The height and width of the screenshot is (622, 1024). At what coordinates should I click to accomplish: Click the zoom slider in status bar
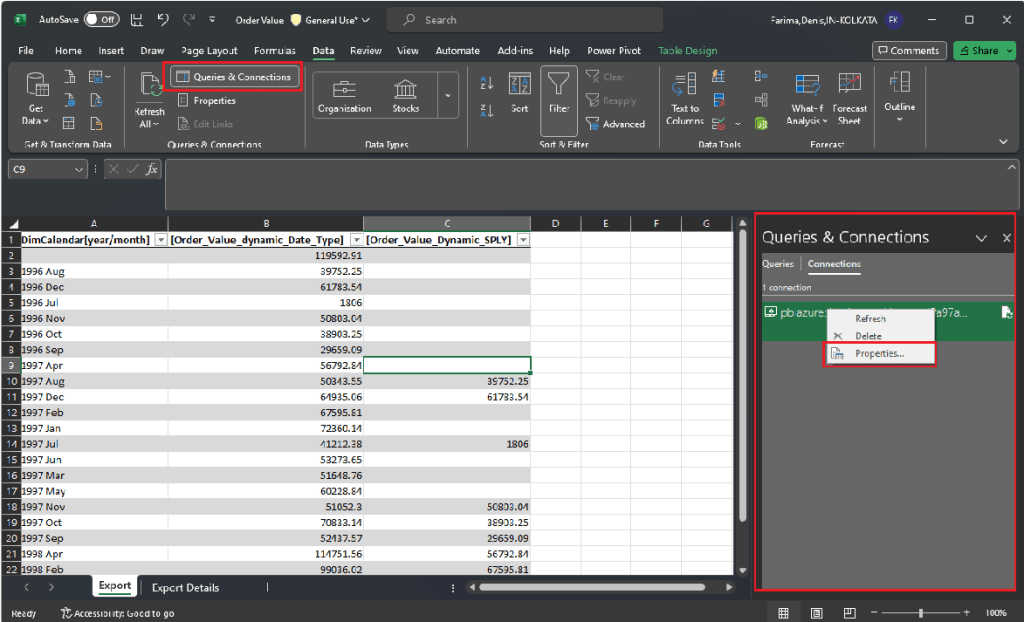tap(920, 612)
